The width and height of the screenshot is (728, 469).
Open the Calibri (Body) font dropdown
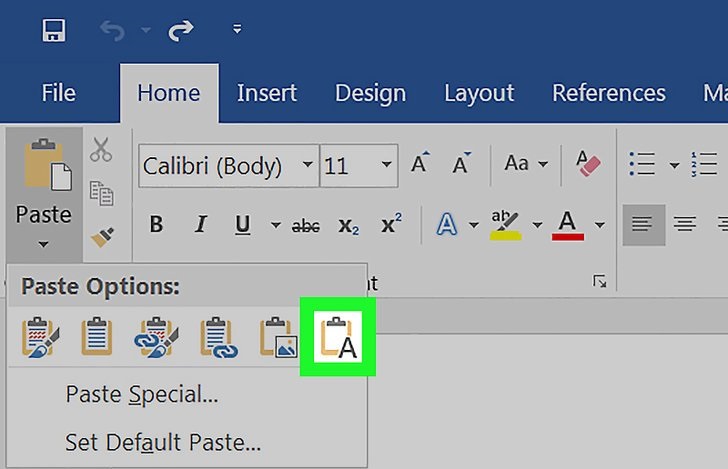(x=308, y=165)
